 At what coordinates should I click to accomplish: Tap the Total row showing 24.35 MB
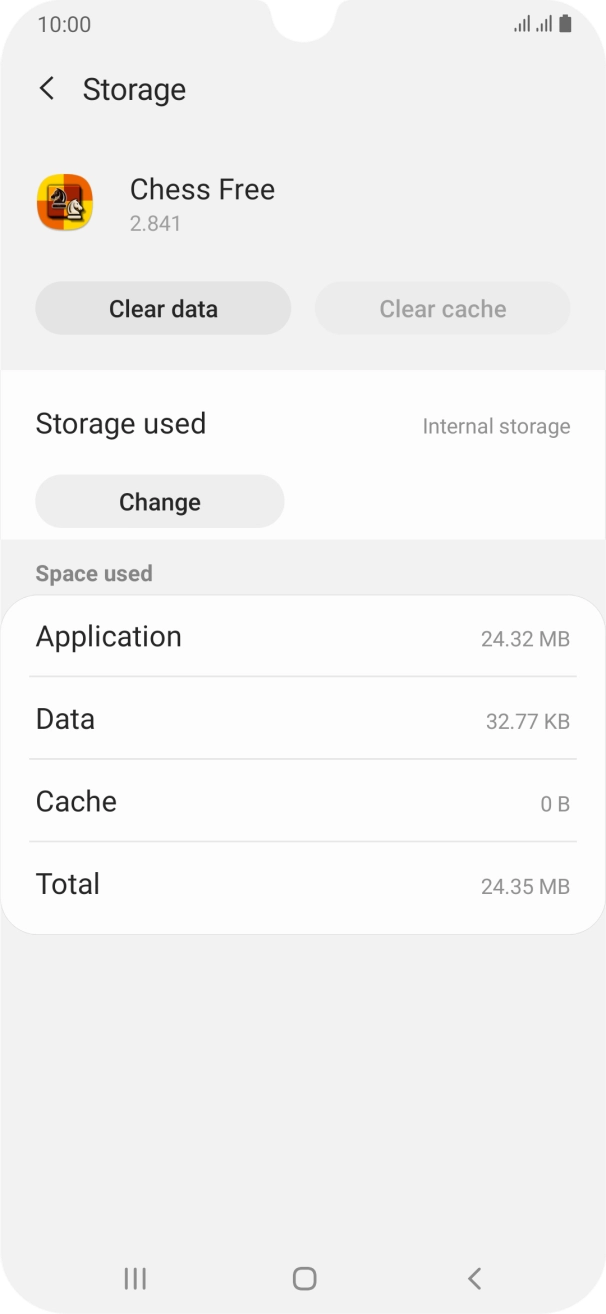pos(303,885)
